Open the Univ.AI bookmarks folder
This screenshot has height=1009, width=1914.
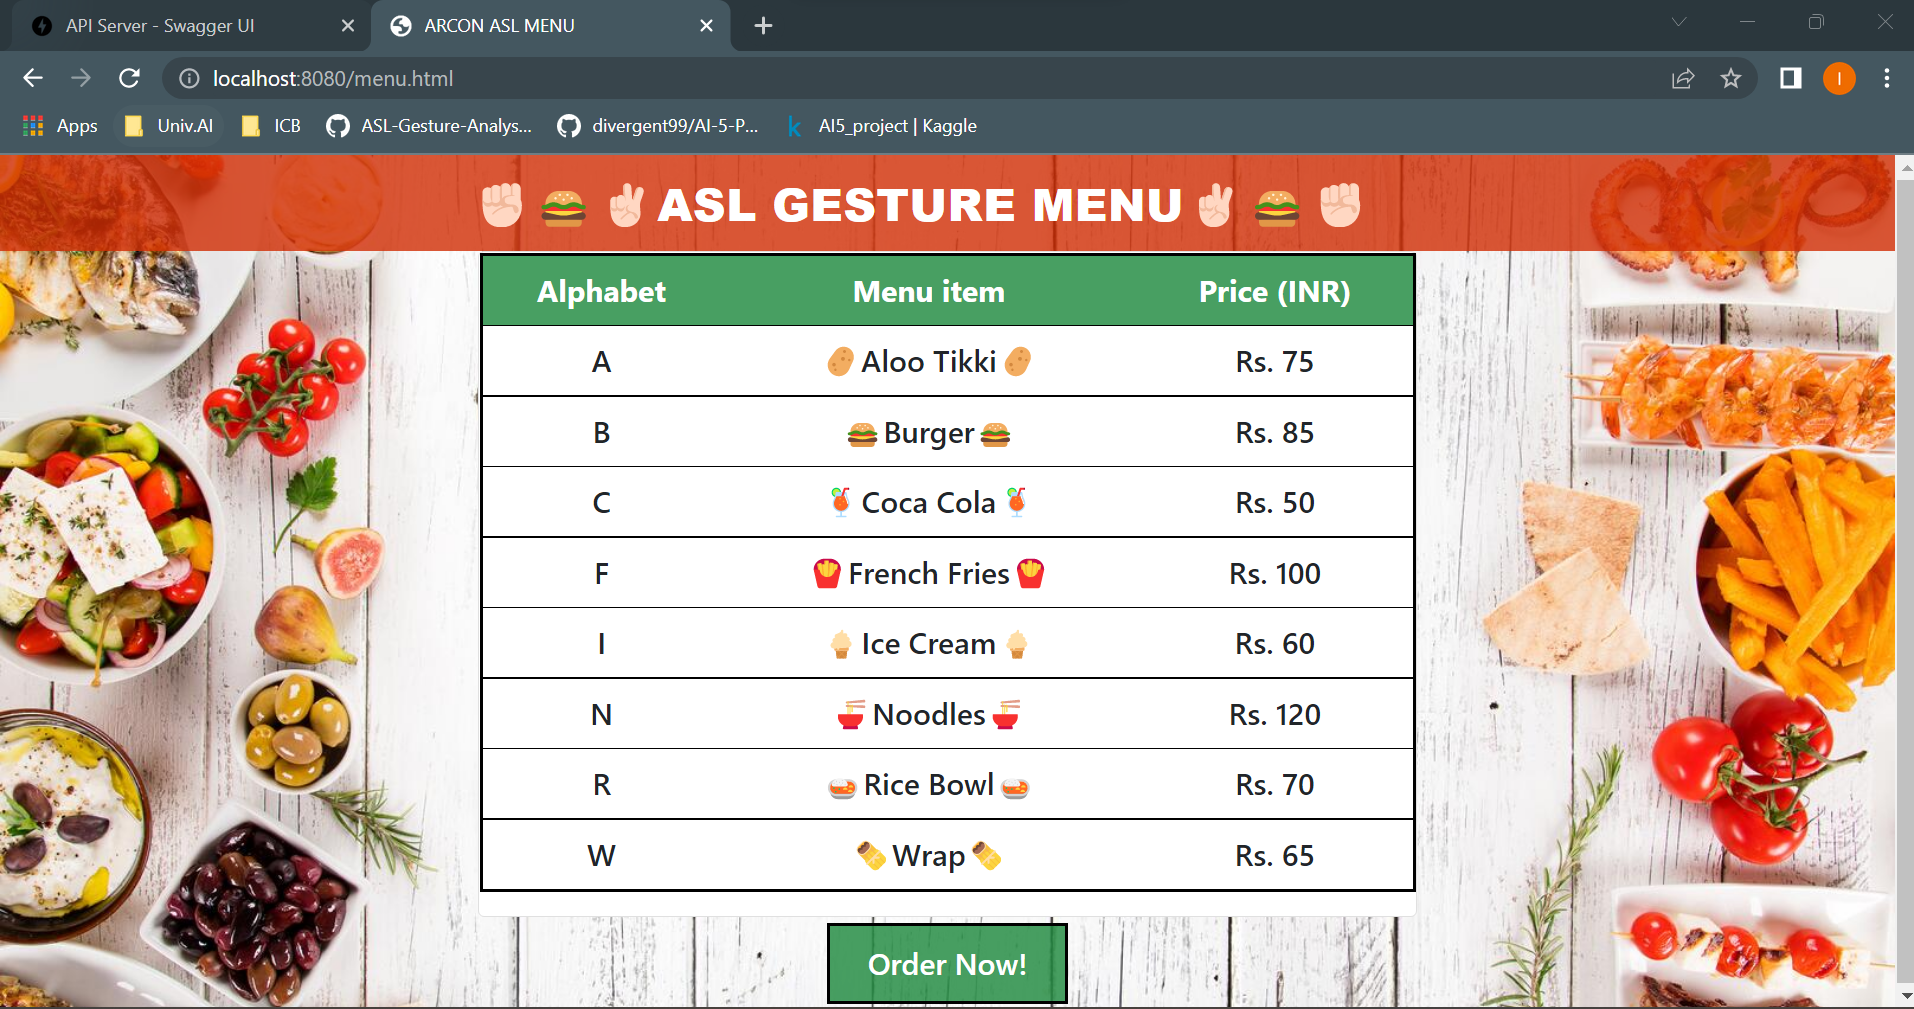(x=168, y=126)
